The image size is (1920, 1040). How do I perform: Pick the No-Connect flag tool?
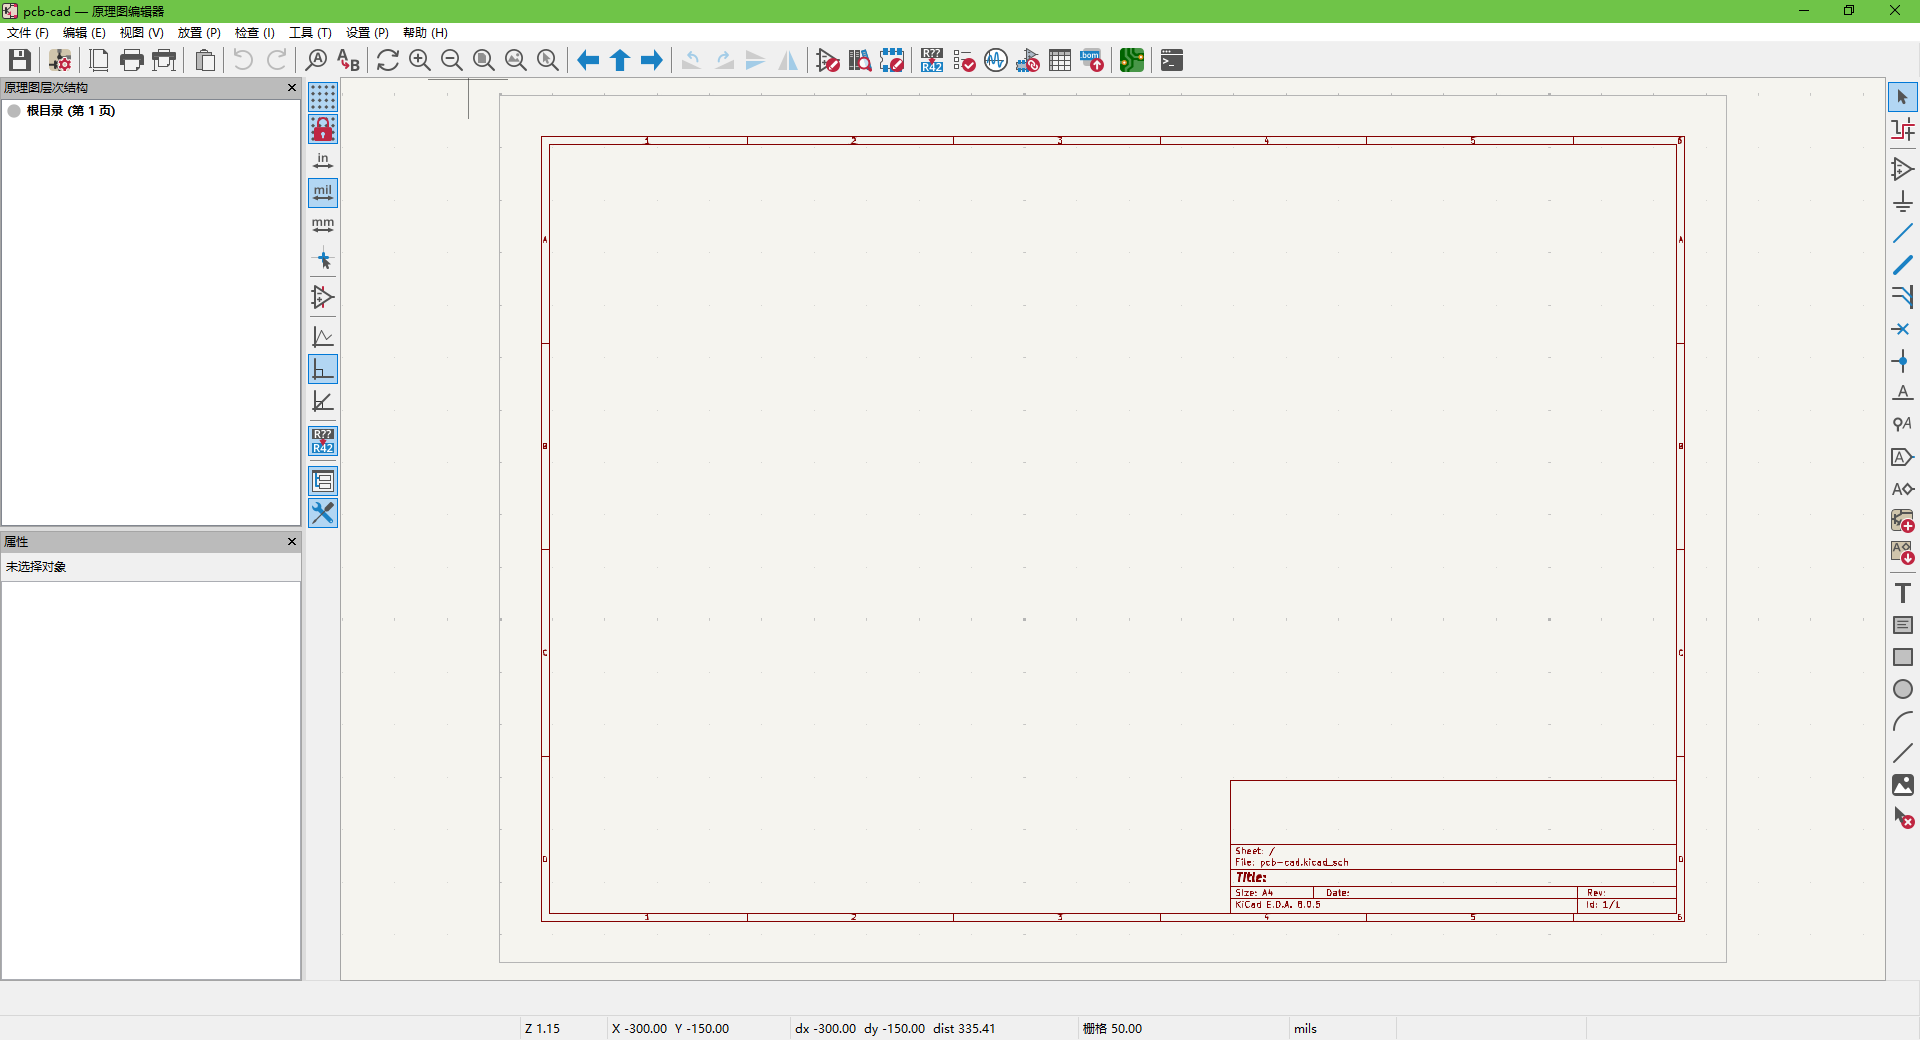pyautogui.click(x=1902, y=329)
